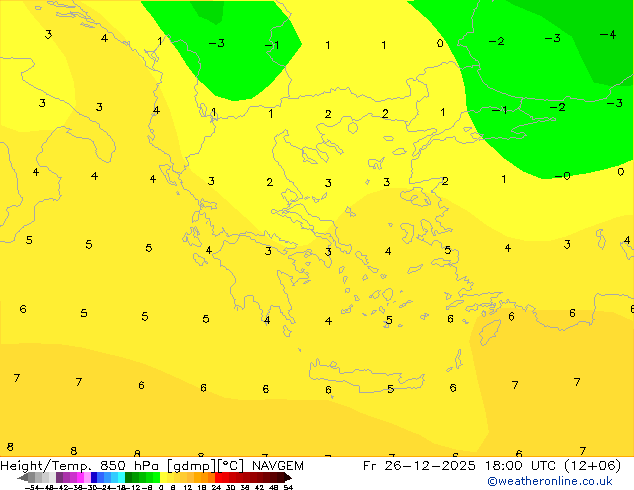Viewport: 634px width, 490px height.
Task: Click the "12" legend label
Action: [188, 488]
